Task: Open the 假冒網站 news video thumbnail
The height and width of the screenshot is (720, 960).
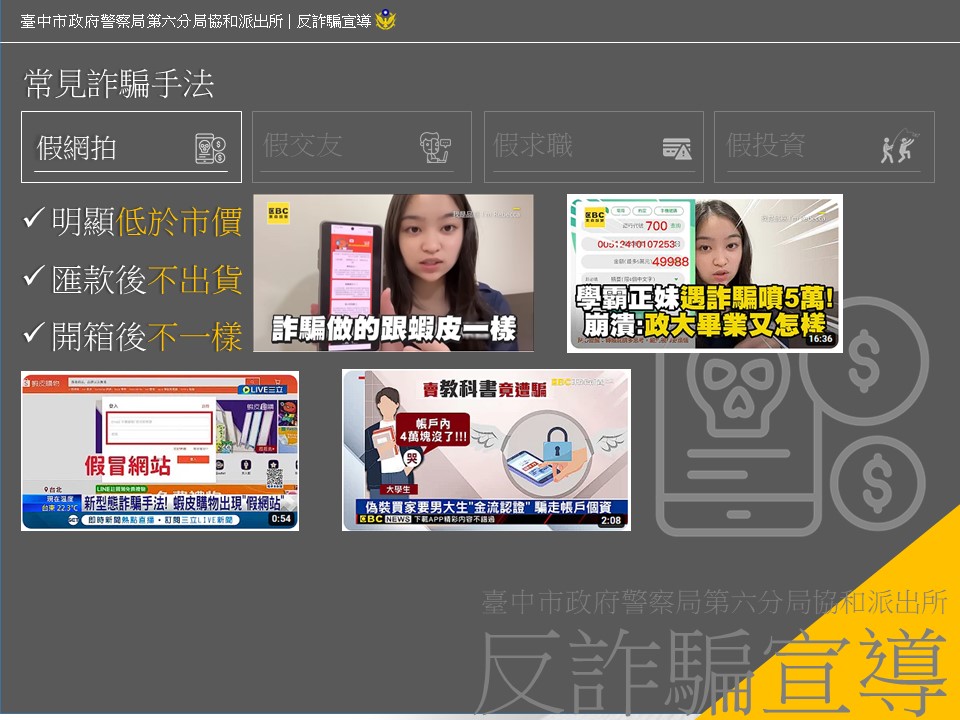Action: coord(160,450)
